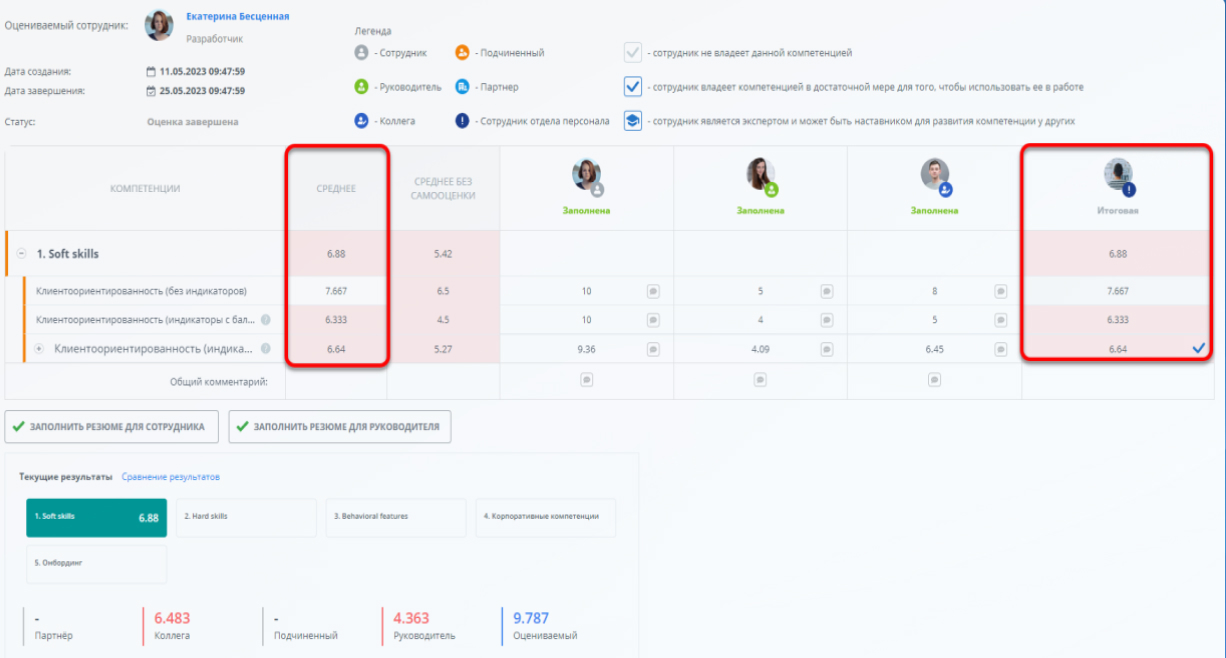Open comment icon next to self-assessment score 9.36
This screenshot has width=1226, height=658.
[x=653, y=349]
